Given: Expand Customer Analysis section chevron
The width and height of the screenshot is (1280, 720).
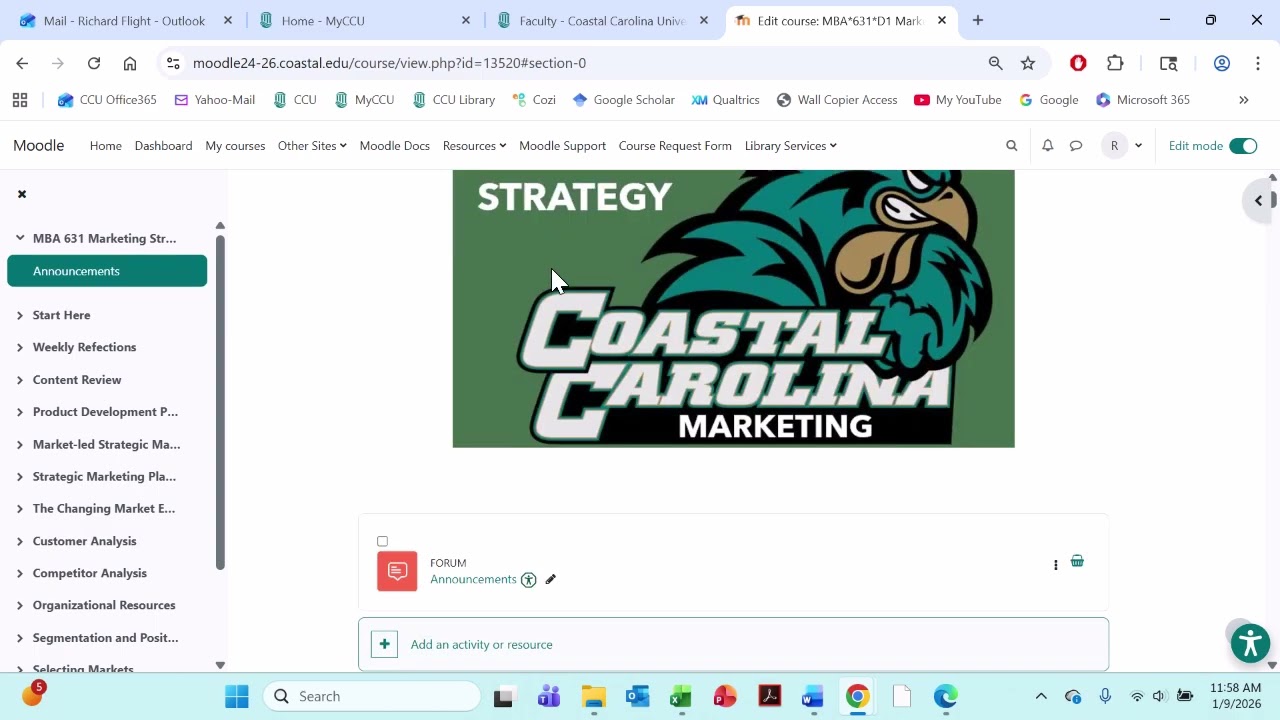Looking at the screenshot, I should [20, 541].
